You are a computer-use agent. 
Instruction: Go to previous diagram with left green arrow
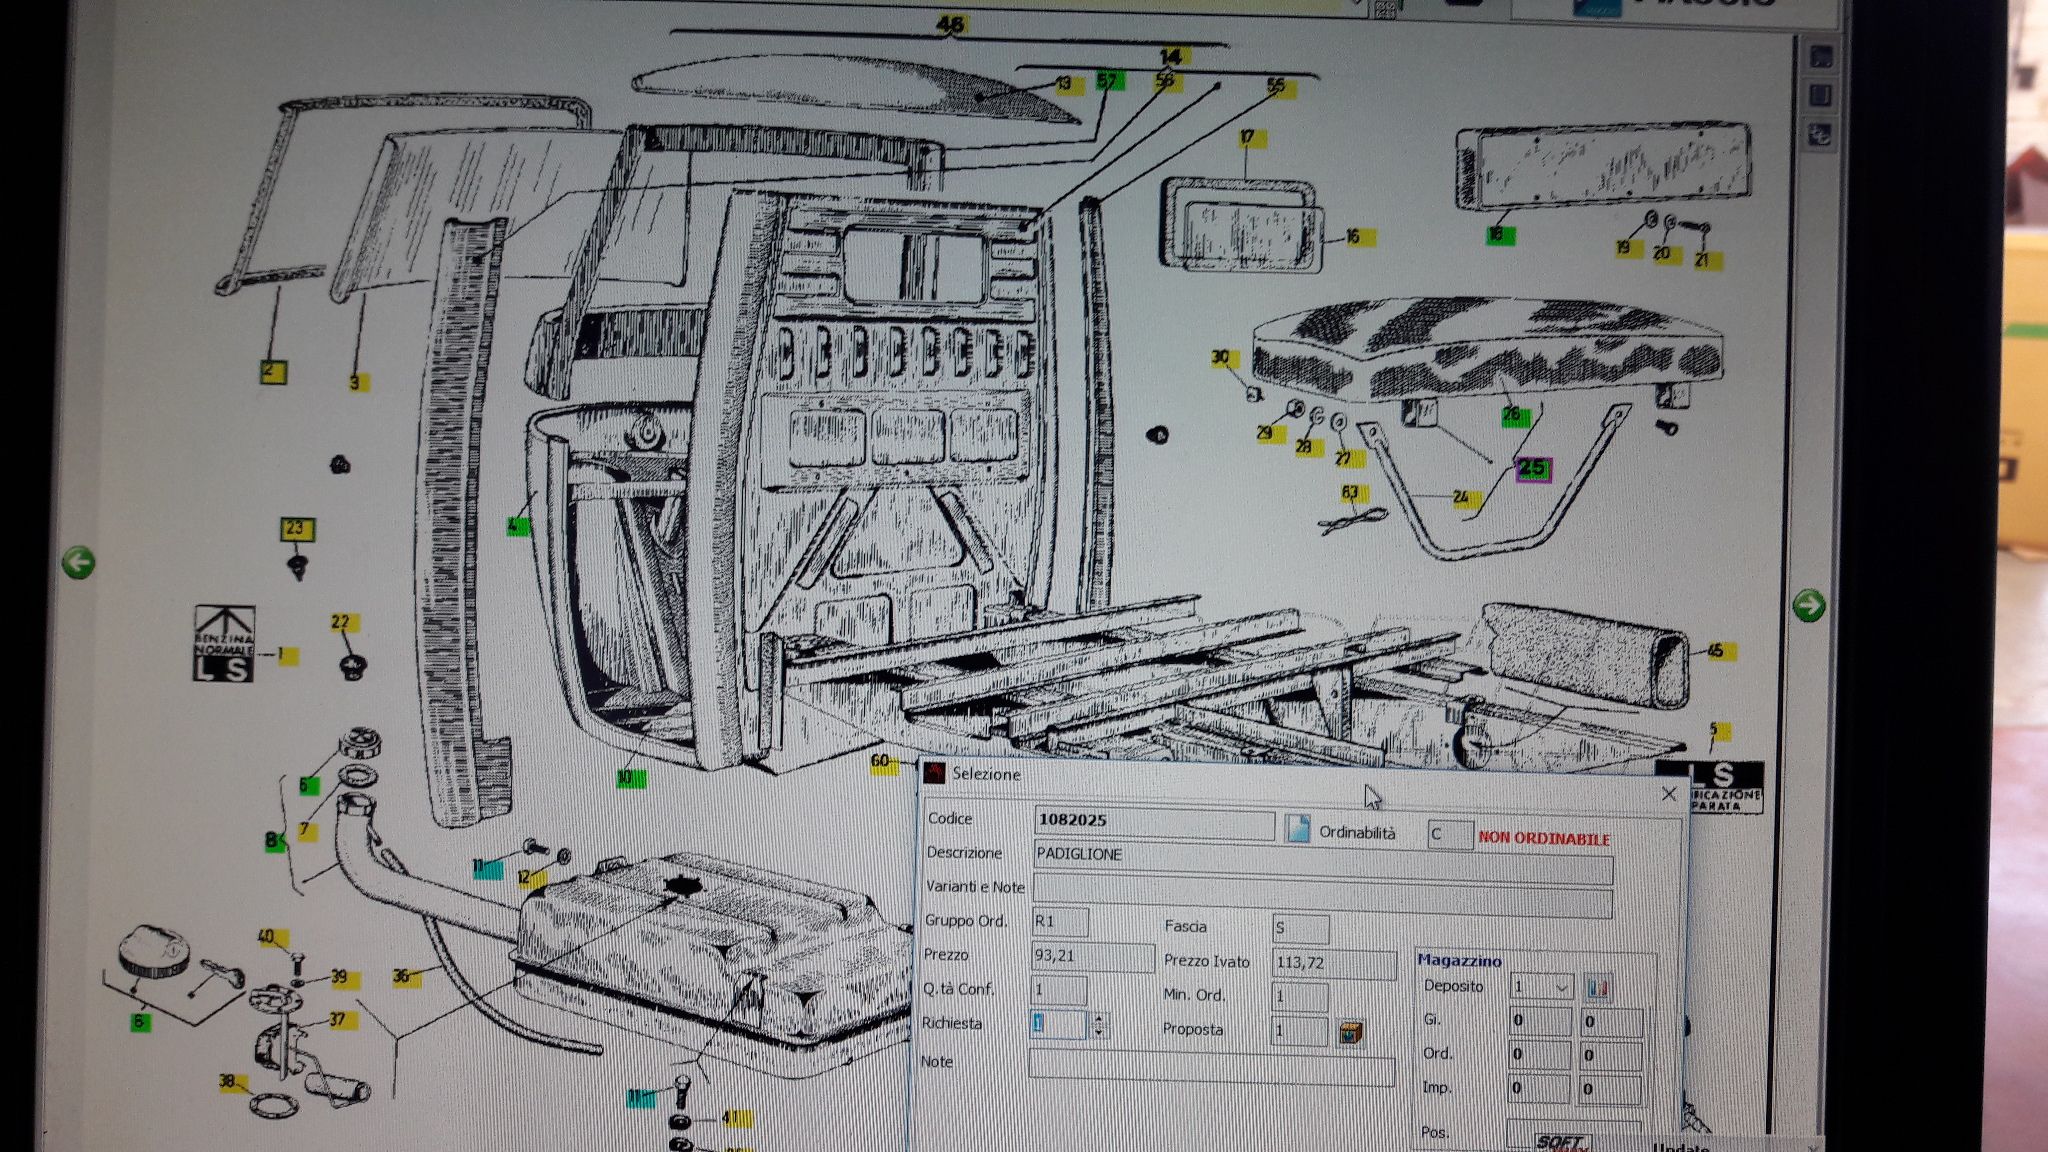[78, 562]
